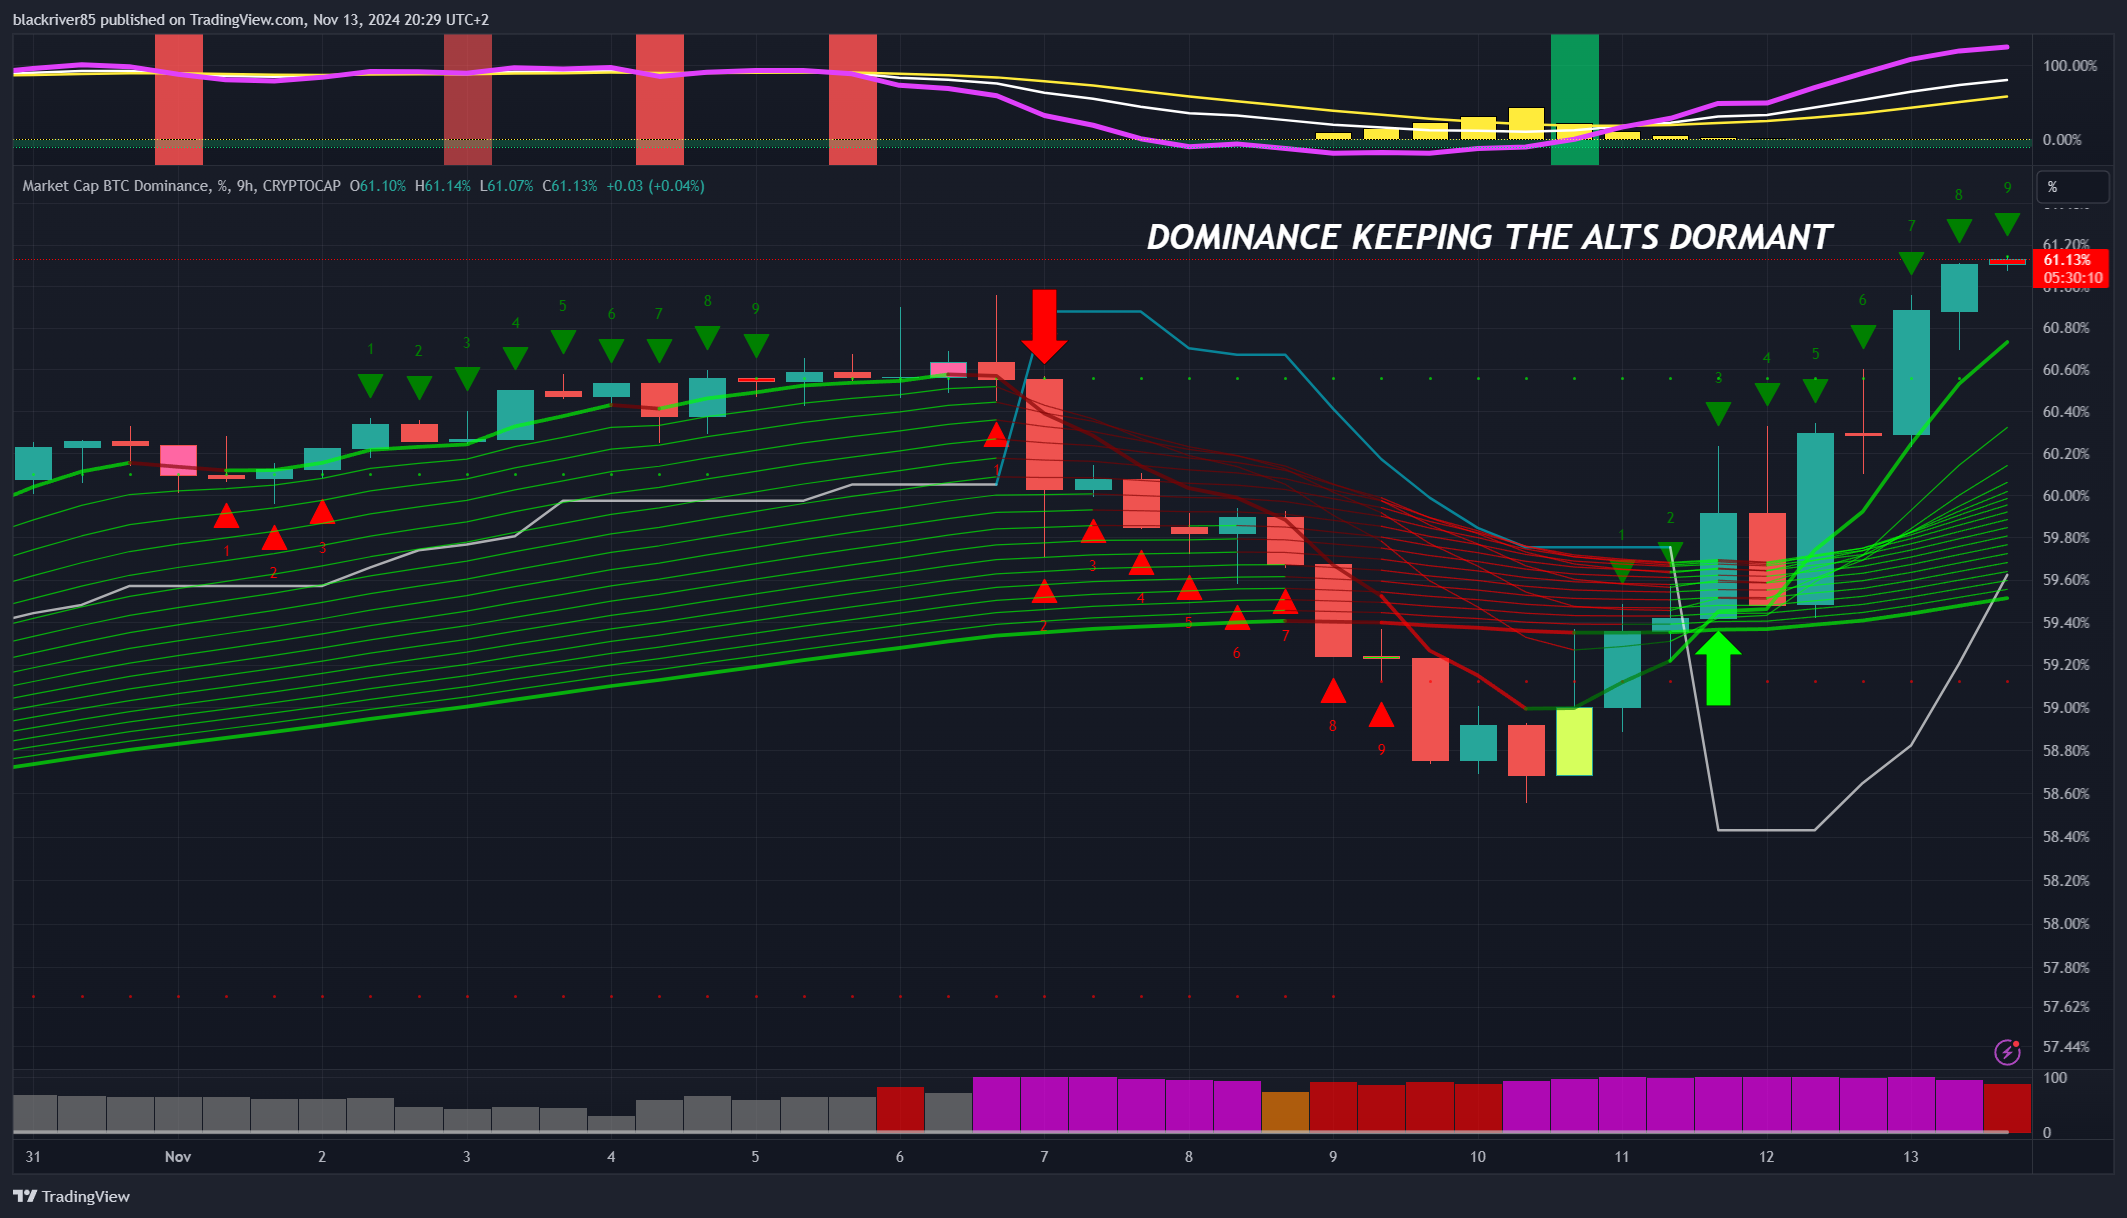Click the 31 date label on the time axis
Screen dimensions: 2127x1218
33,1157
